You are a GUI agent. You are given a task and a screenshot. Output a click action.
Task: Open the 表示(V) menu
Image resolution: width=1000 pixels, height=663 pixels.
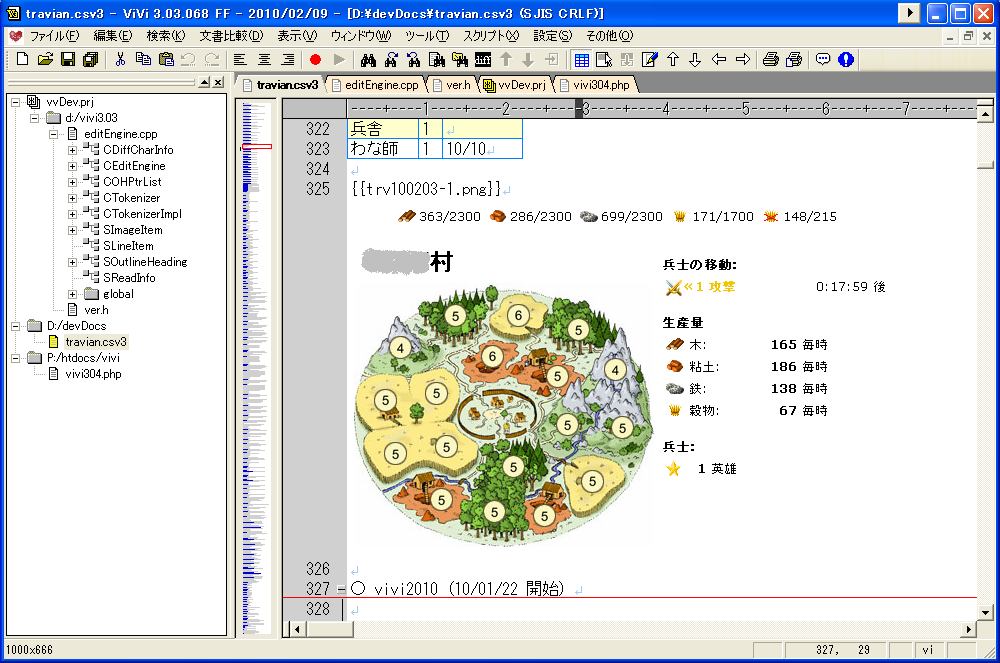297,36
